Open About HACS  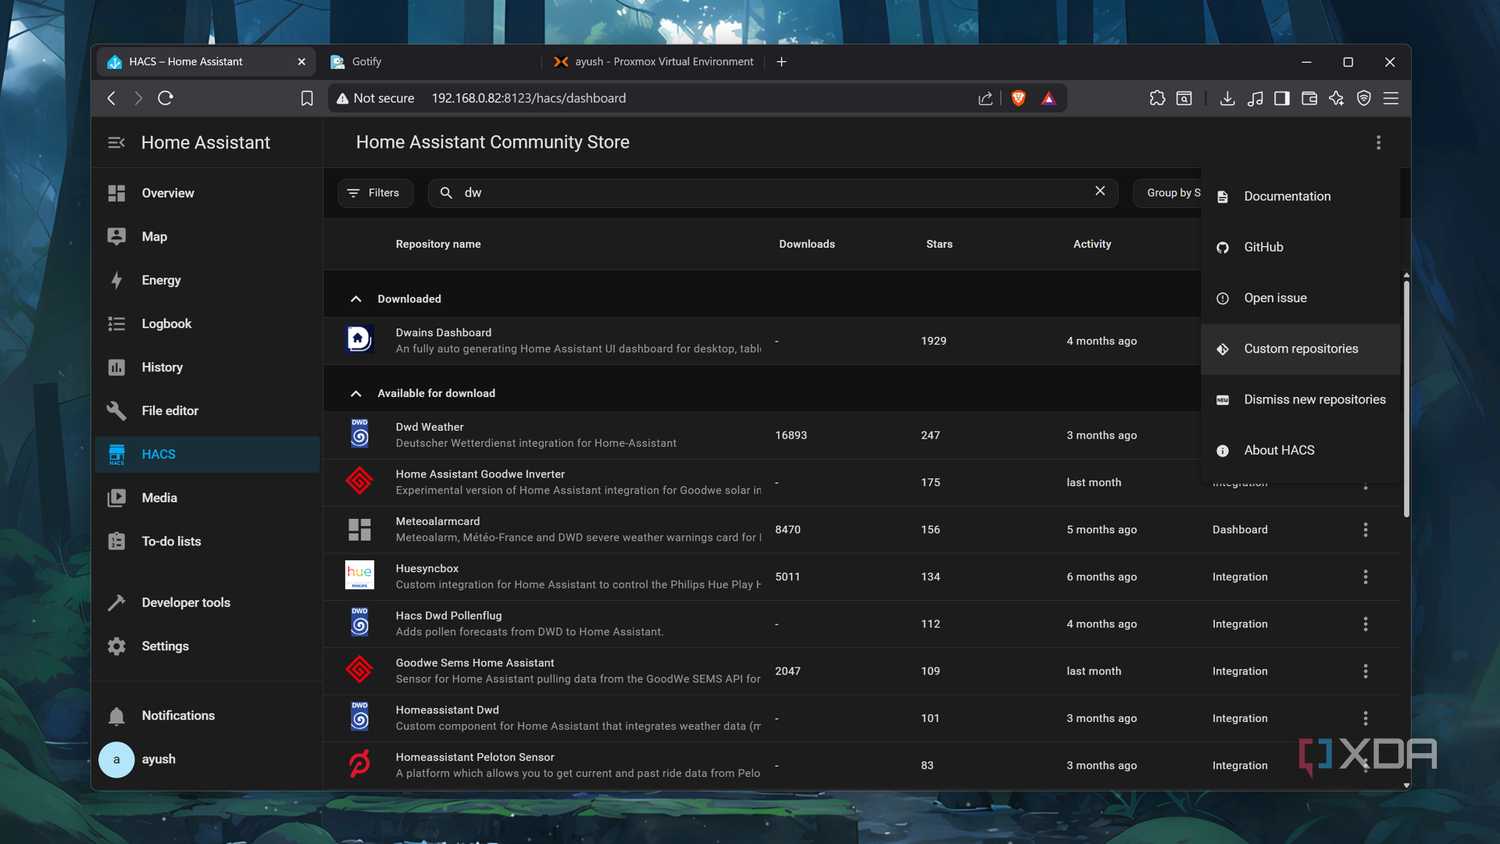pyautogui.click(x=1301, y=450)
